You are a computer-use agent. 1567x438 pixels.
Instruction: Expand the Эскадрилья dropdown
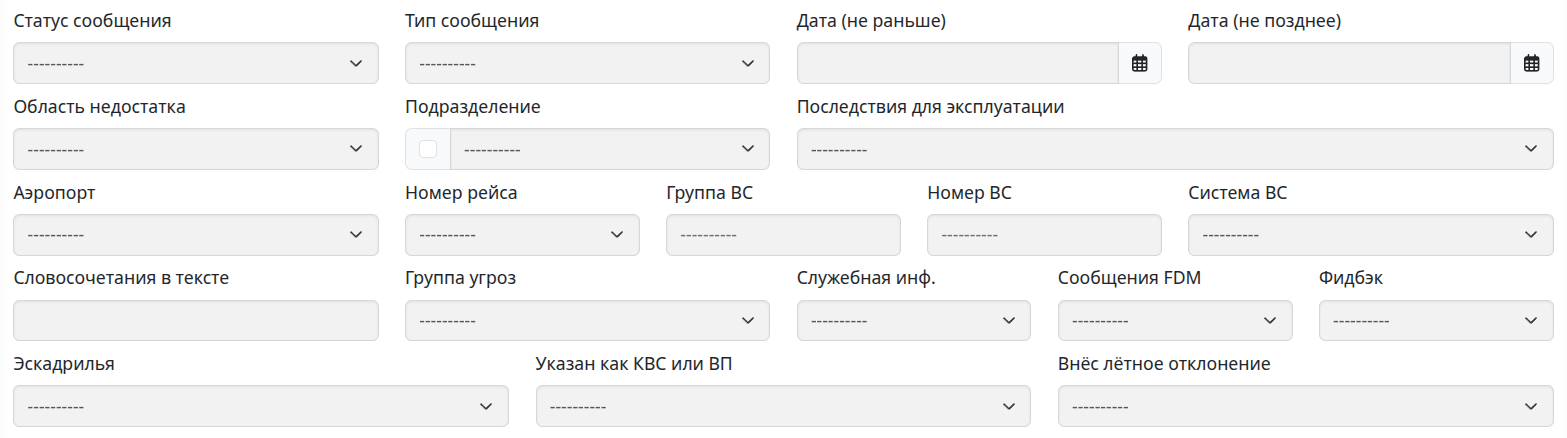click(261, 406)
